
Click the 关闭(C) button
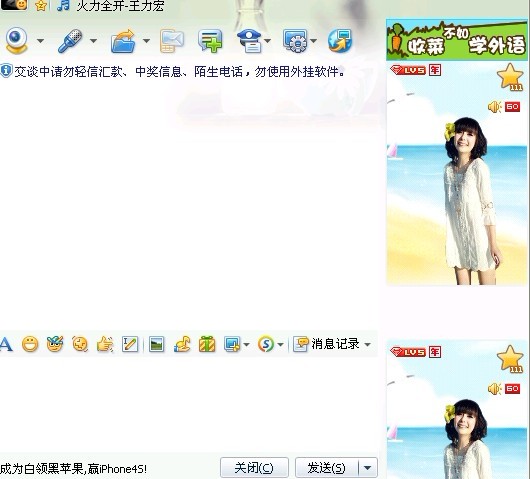pyautogui.click(x=254, y=468)
